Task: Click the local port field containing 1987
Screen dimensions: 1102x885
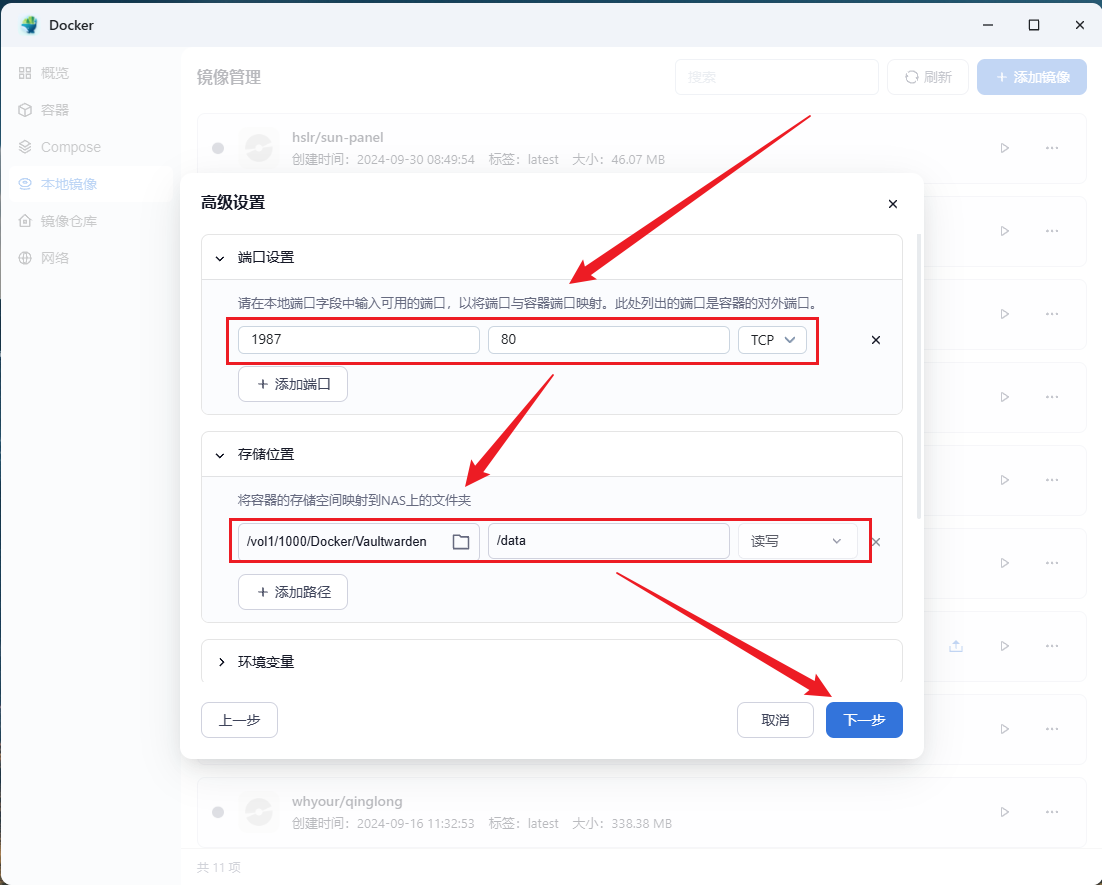Action: click(358, 340)
